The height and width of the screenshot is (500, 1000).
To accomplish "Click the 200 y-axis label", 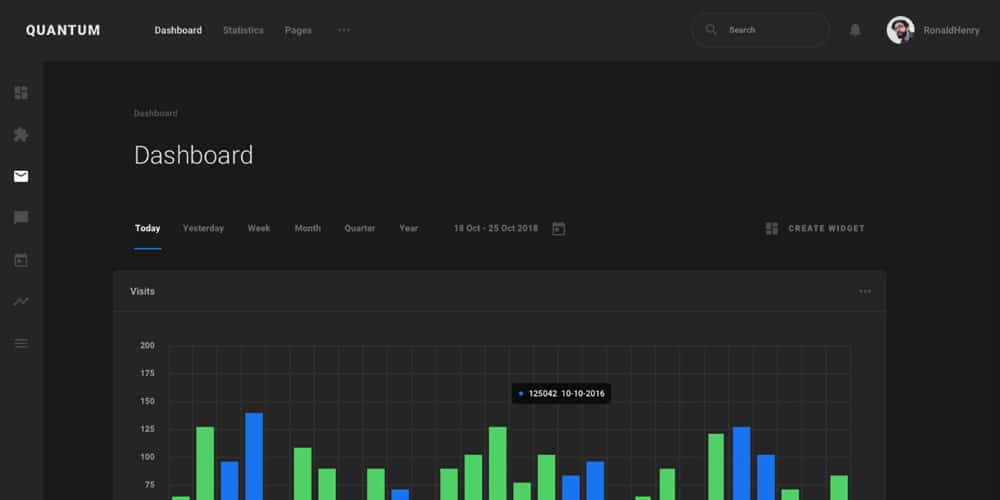I will pos(147,346).
